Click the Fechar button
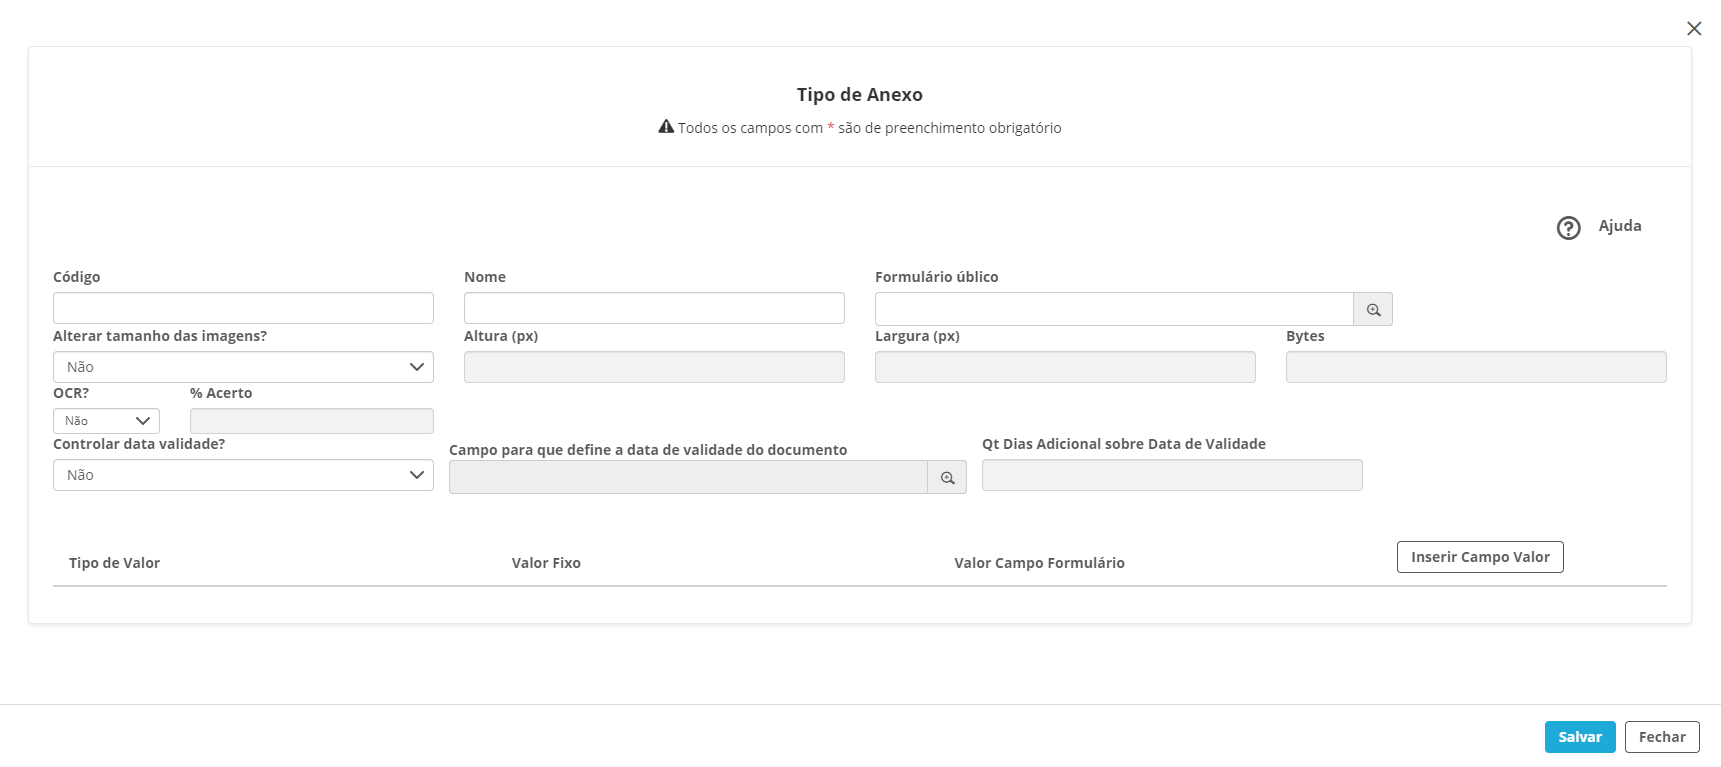This screenshot has height=767, width=1721. click(1661, 737)
